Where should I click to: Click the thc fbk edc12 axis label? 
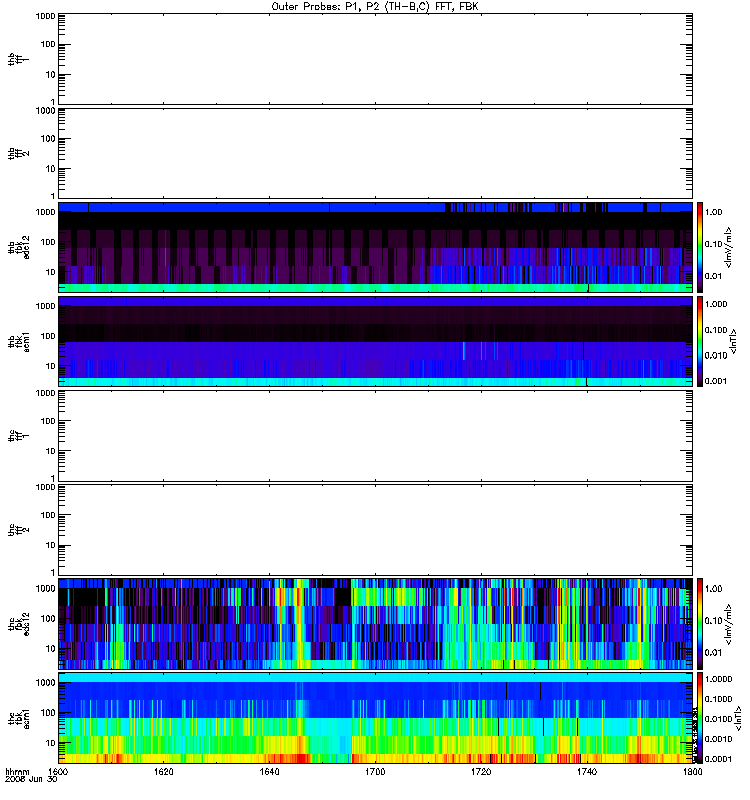[19, 623]
